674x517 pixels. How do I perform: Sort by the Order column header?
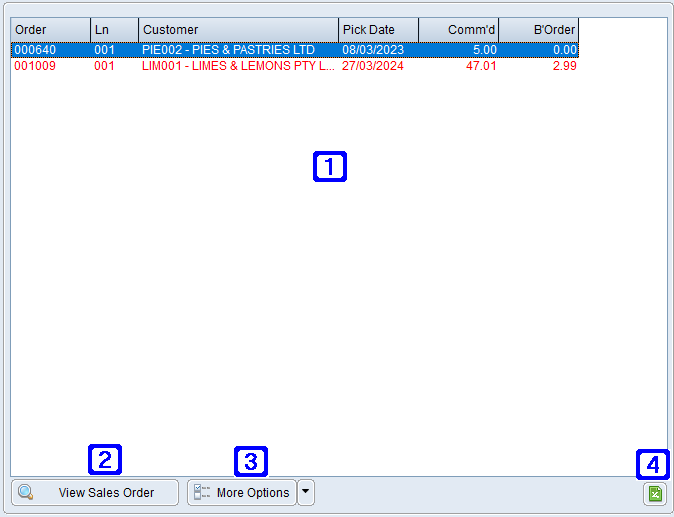pos(50,30)
